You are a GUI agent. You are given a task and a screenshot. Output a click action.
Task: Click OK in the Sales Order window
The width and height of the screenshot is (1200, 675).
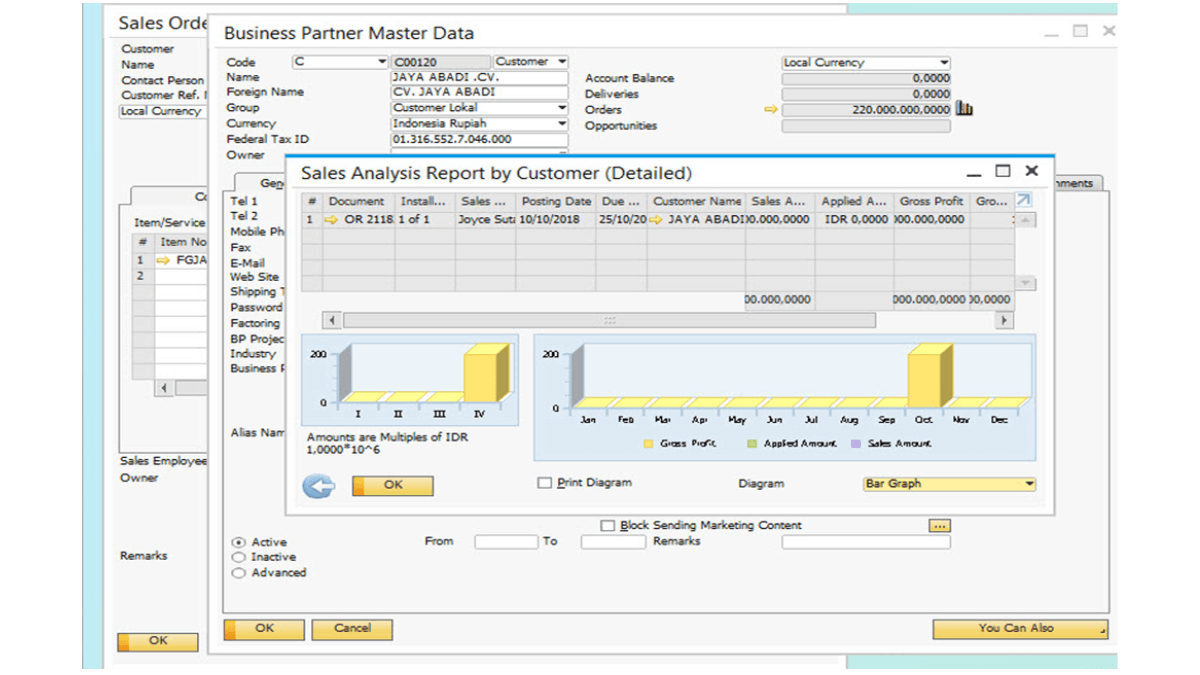coord(158,642)
